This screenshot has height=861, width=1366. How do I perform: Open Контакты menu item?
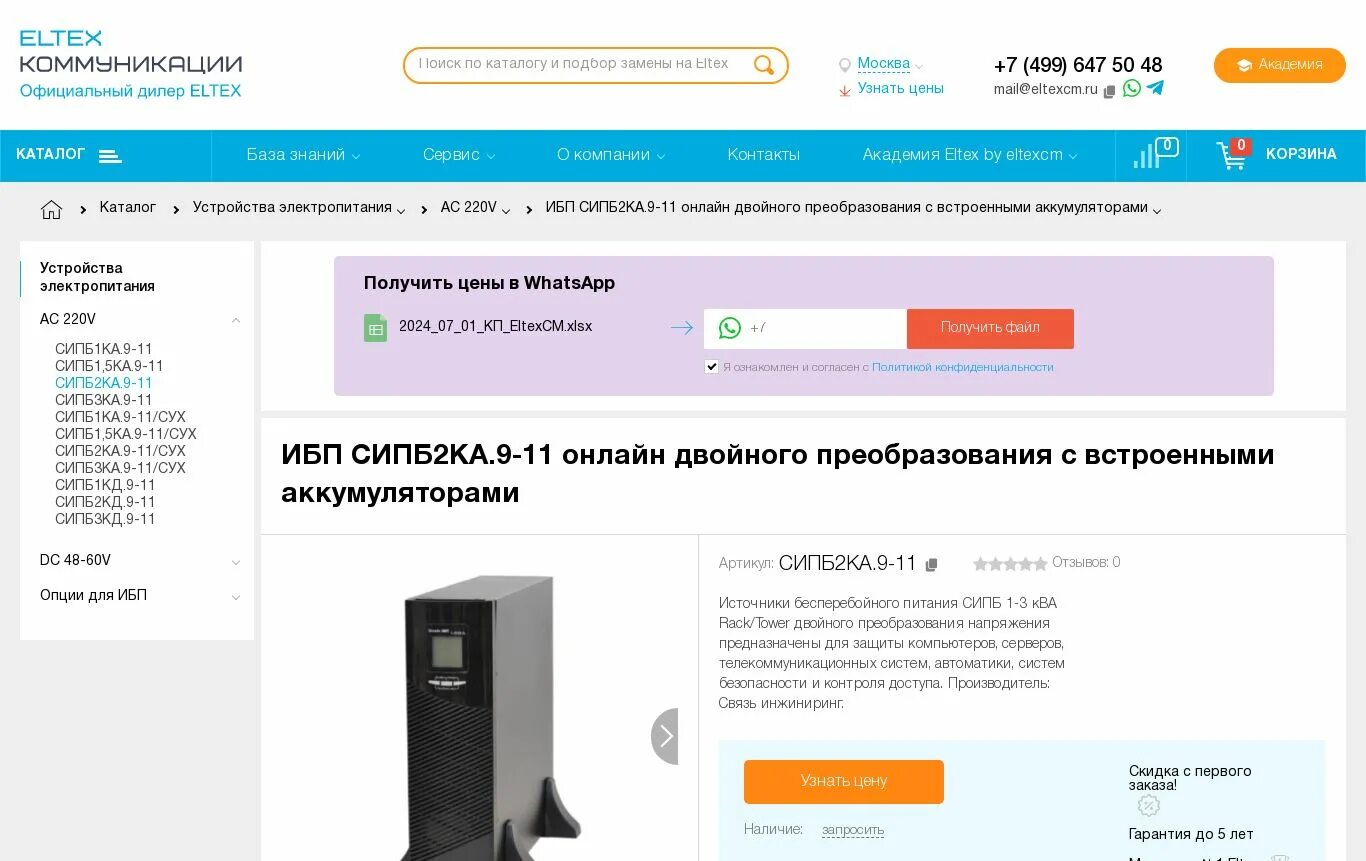coord(764,155)
